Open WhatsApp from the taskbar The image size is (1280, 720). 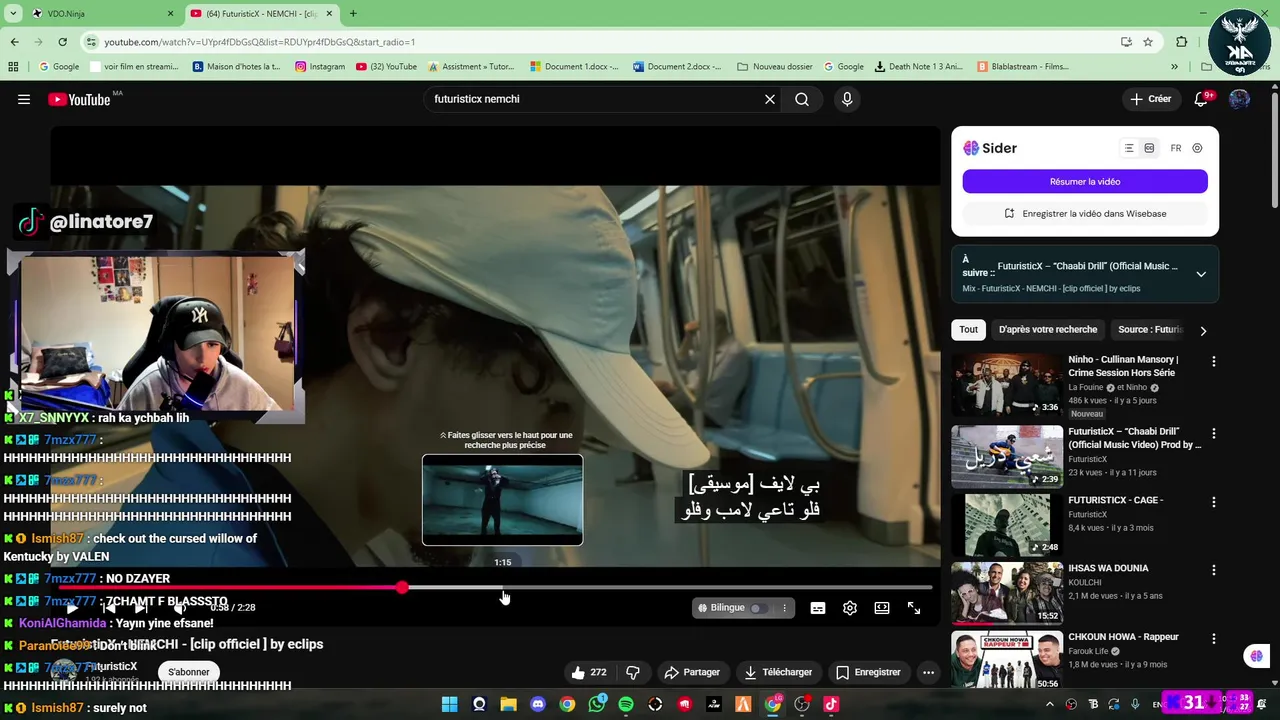(x=597, y=704)
